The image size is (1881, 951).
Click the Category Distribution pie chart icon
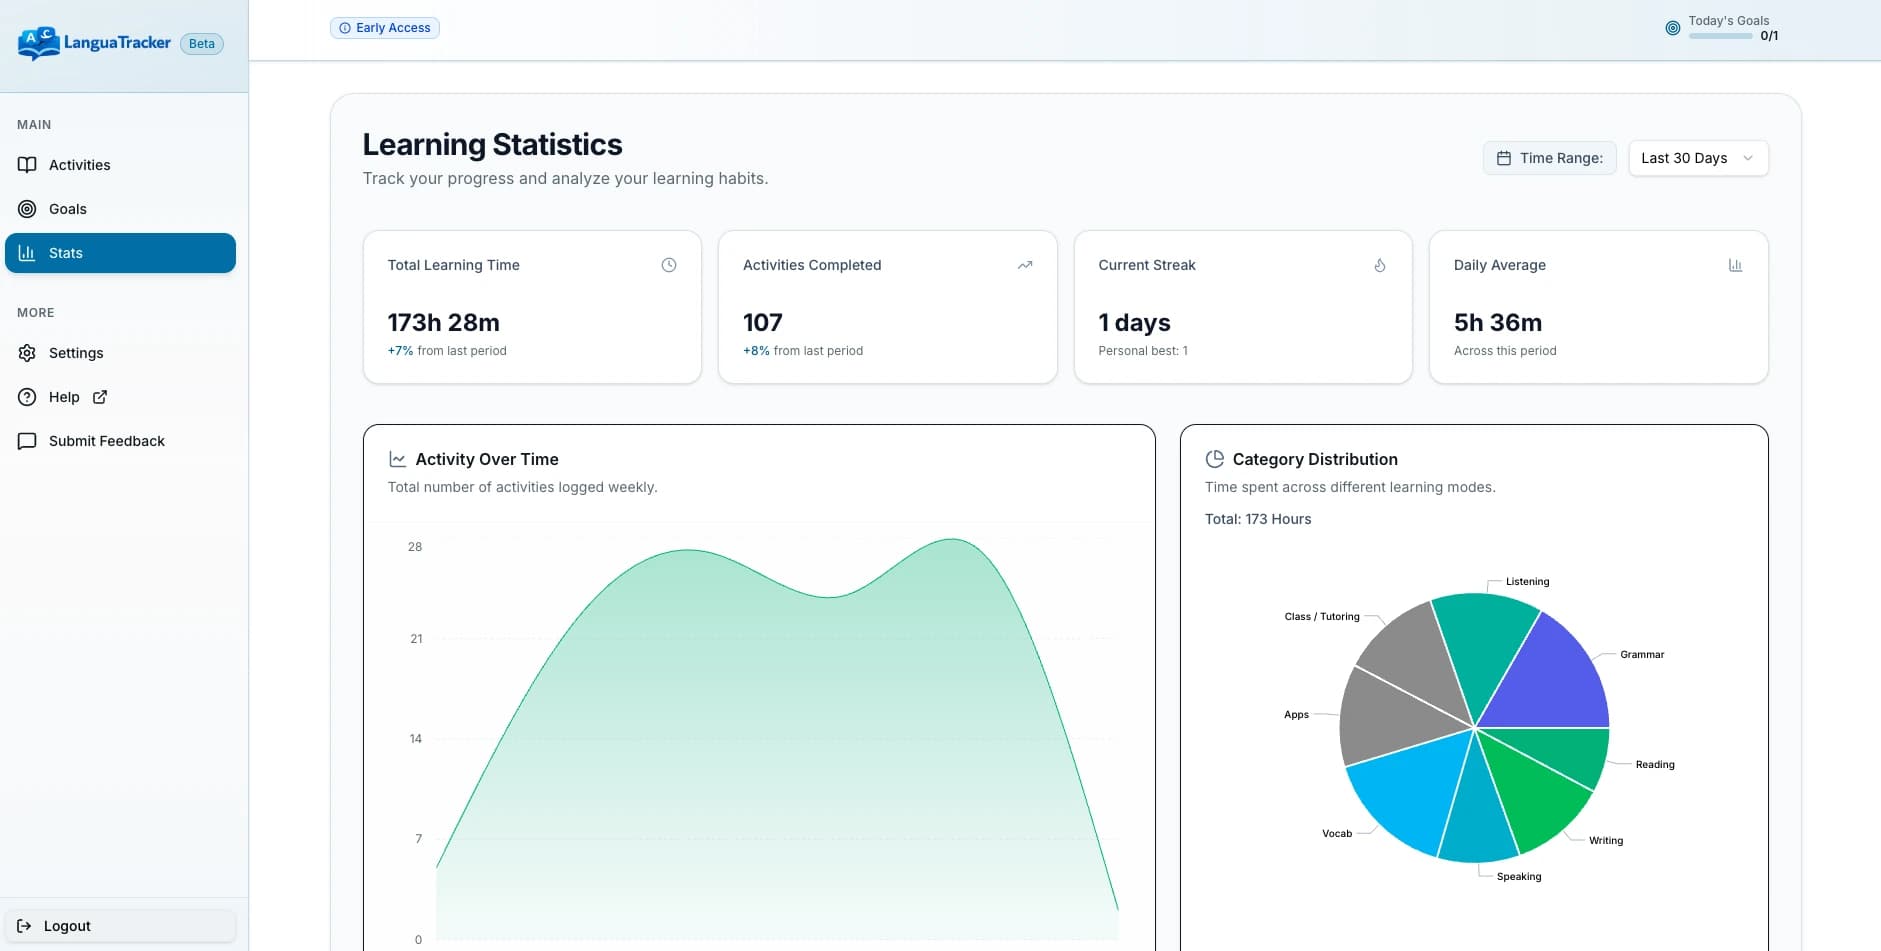(x=1215, y=459)
